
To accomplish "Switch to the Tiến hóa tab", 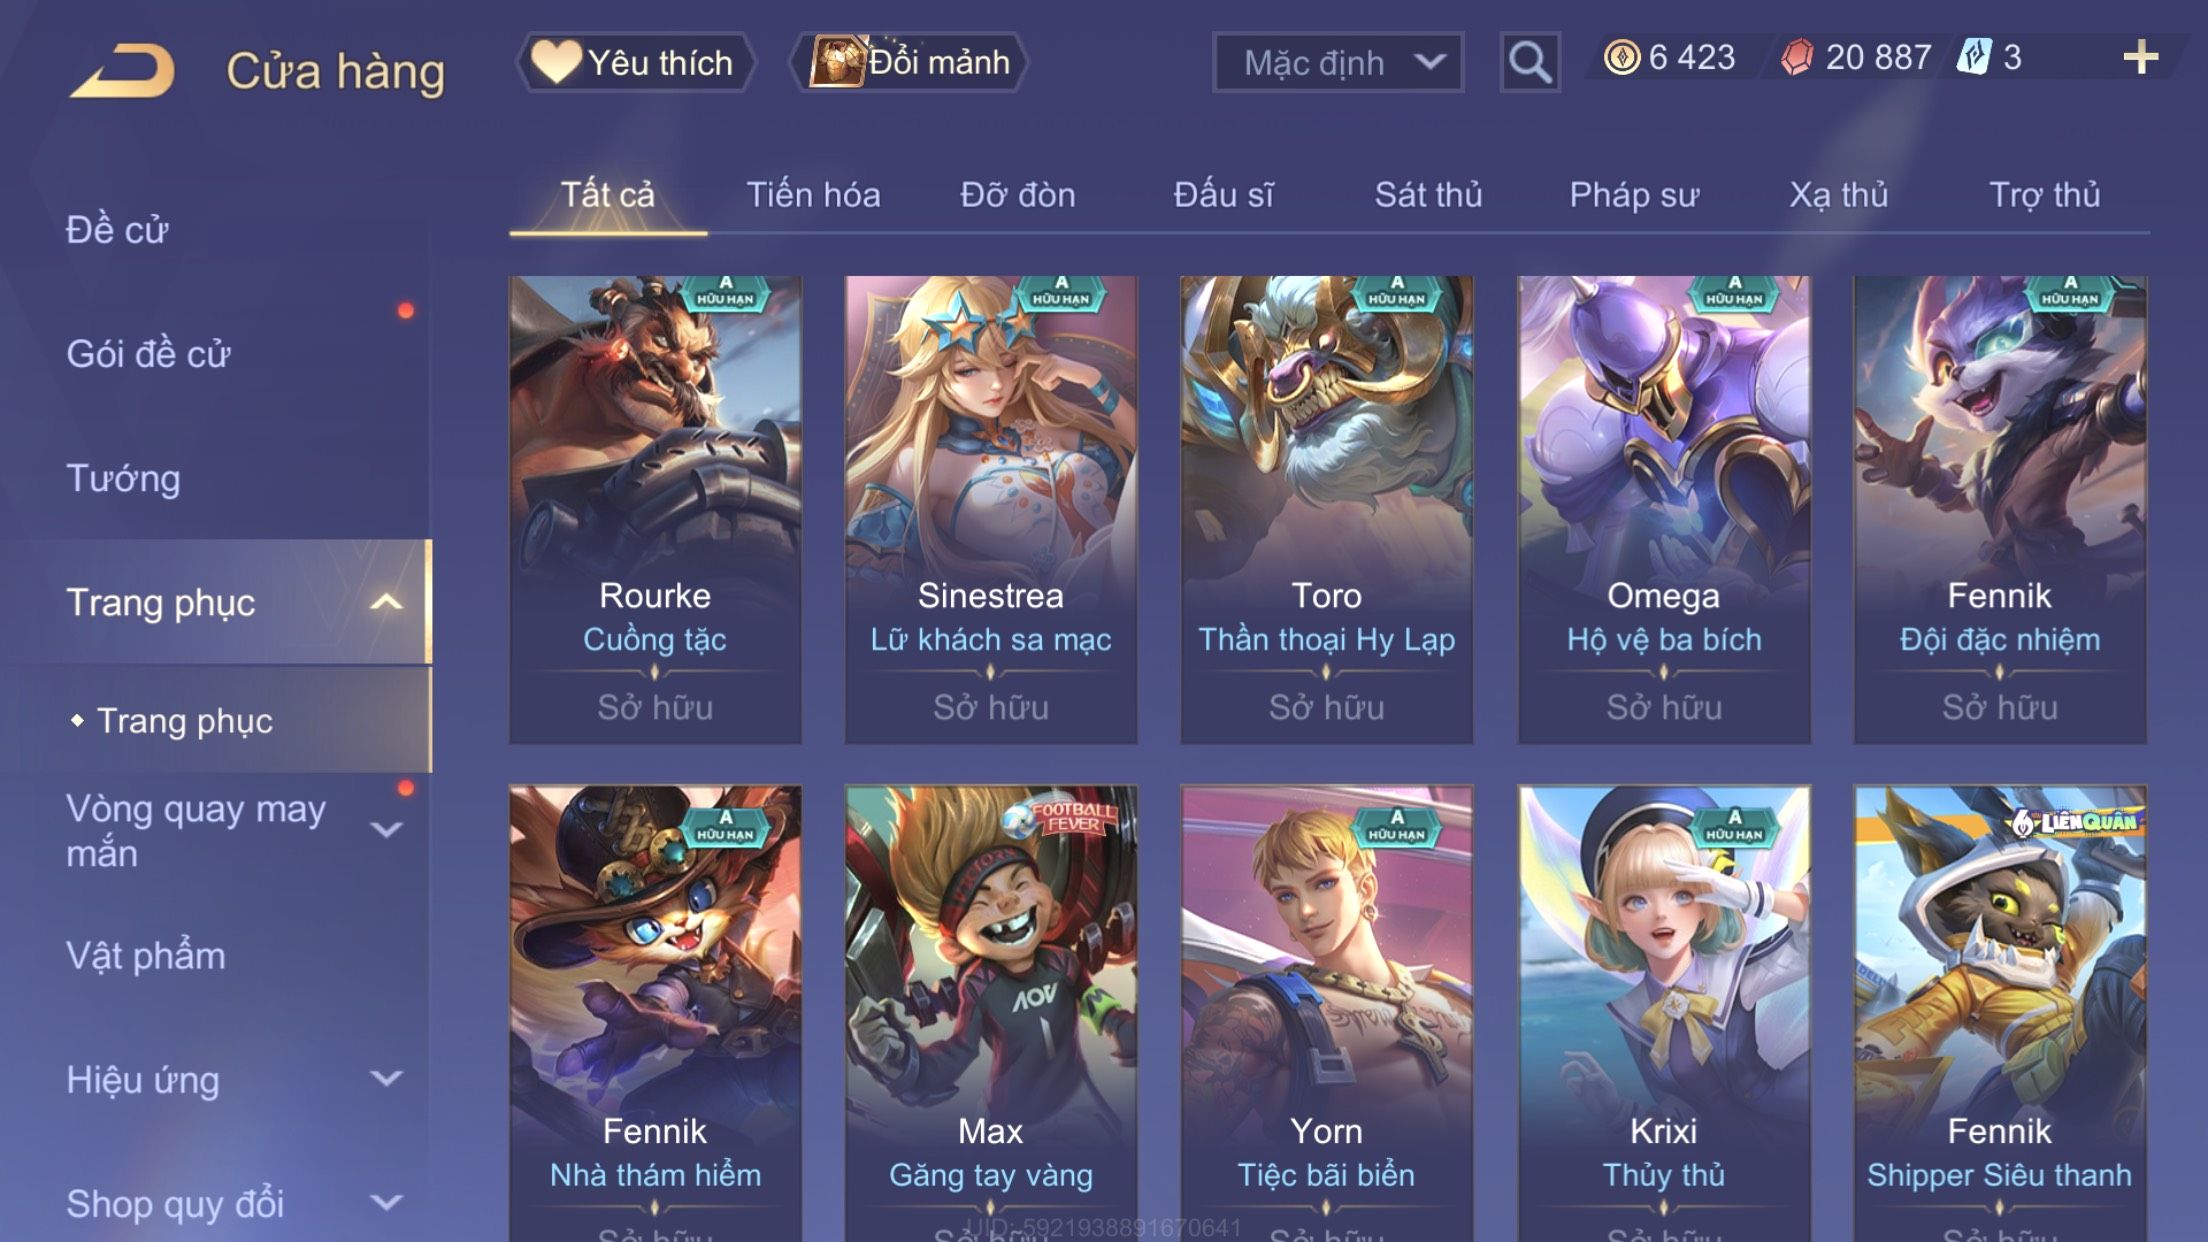I will (x=813, y=195).
